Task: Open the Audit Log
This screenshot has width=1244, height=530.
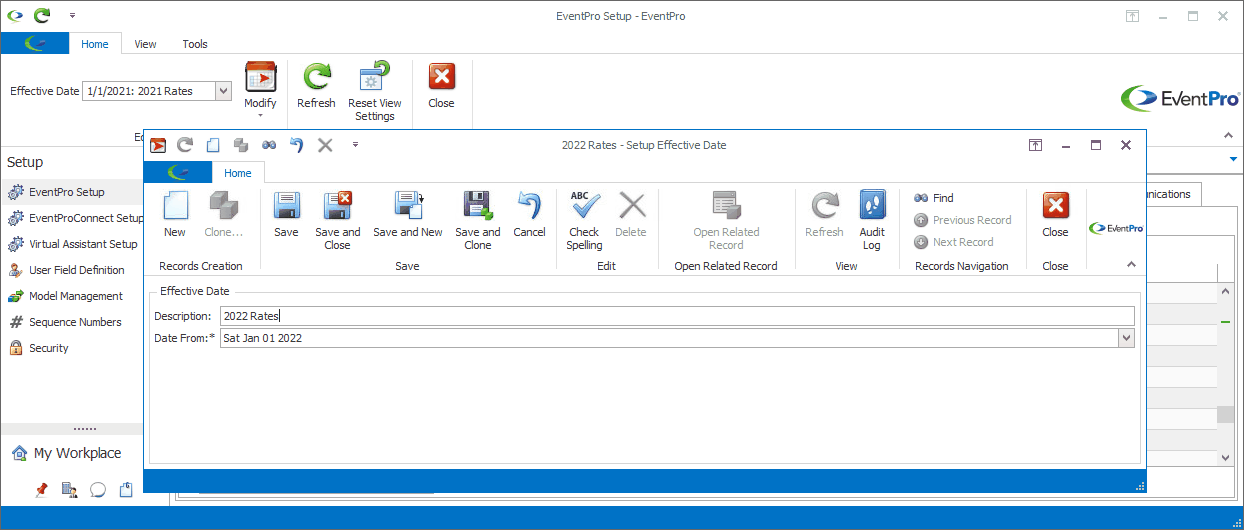Action: [x=872, y=221]
